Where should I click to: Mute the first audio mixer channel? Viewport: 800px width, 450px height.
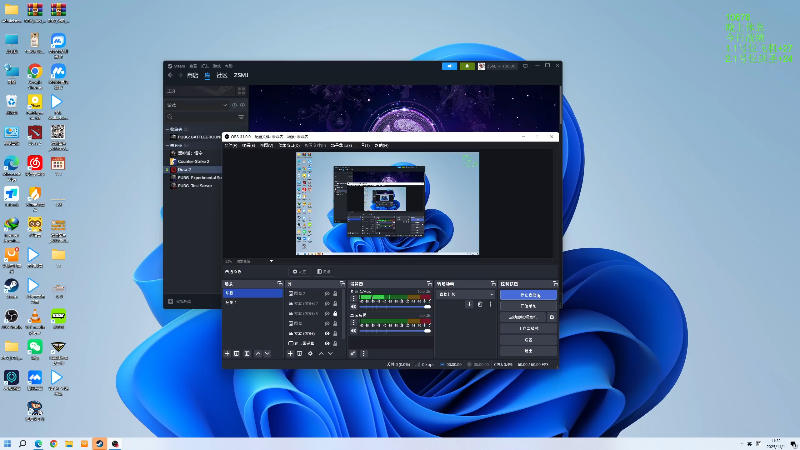pyautogui.click(x=352, y=305)
